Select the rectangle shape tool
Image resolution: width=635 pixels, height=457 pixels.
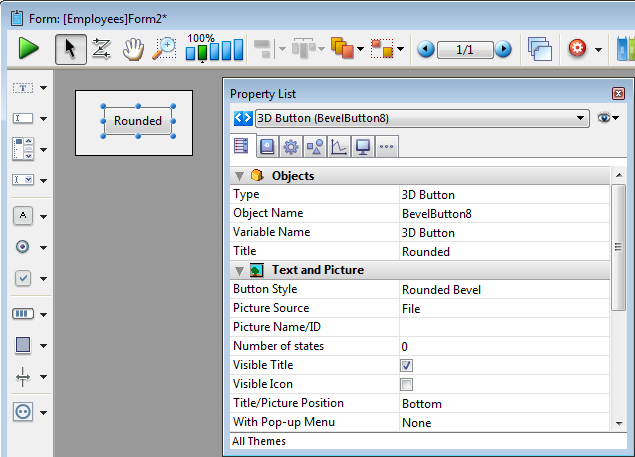point(23,345)
